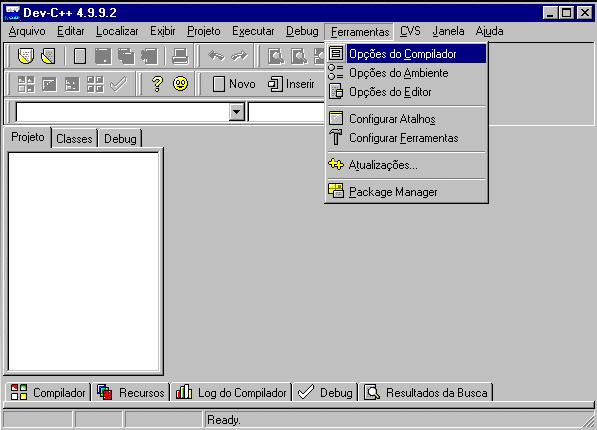The image size is (597, 430).
Task: Open the Resultados da Busca tab
Action: (x=426, y=392)
